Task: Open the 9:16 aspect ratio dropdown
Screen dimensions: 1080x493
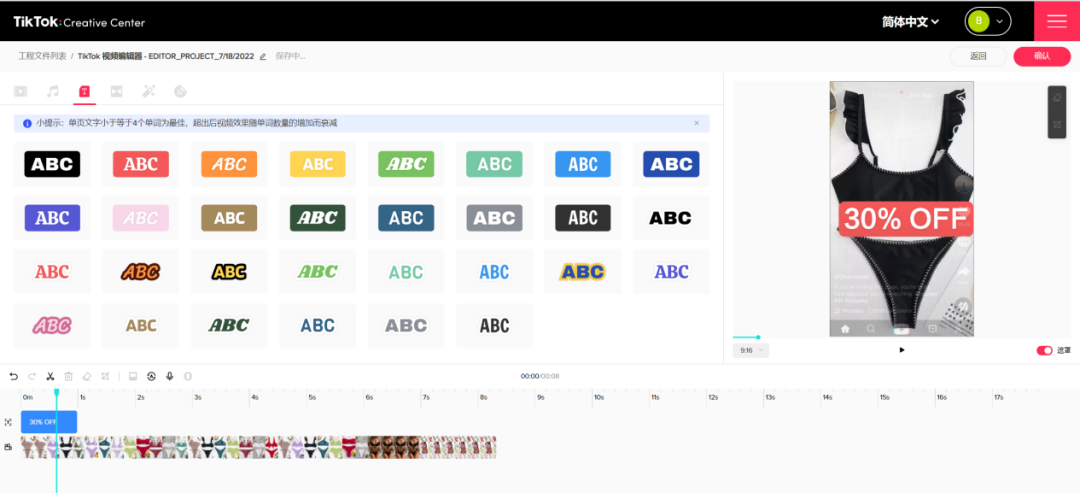Action: [x=750, y=350]
